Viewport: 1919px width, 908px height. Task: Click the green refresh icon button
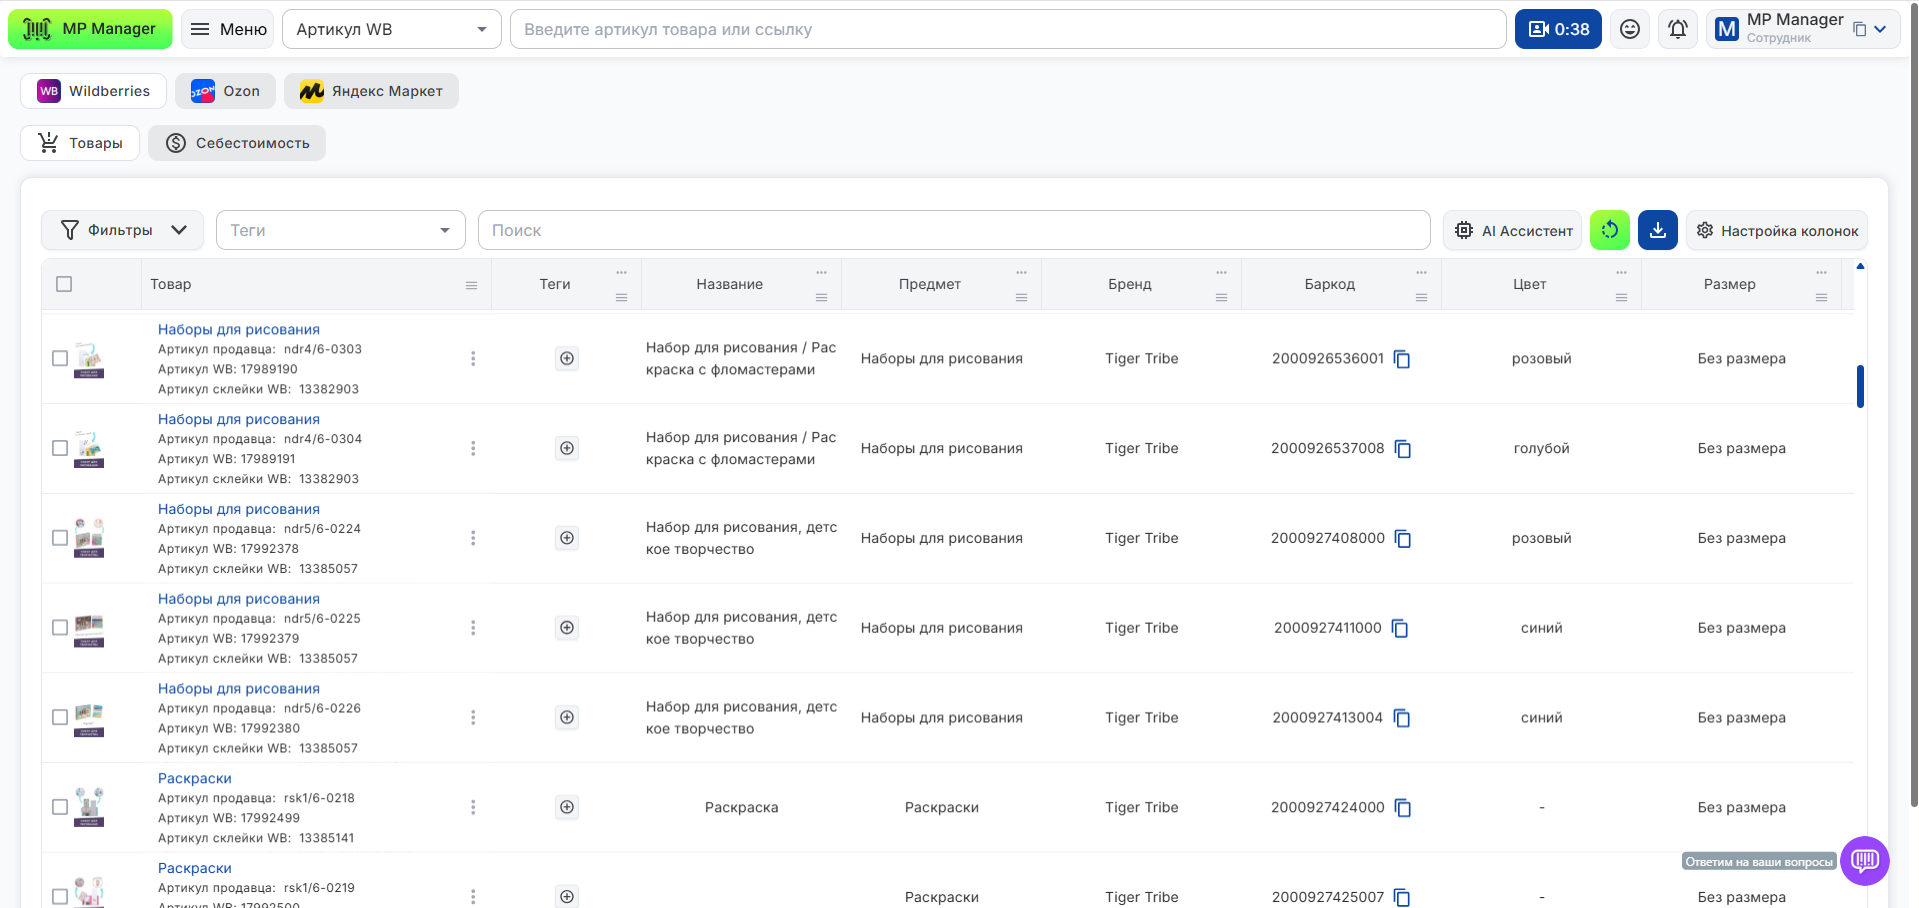(1609, 230)
